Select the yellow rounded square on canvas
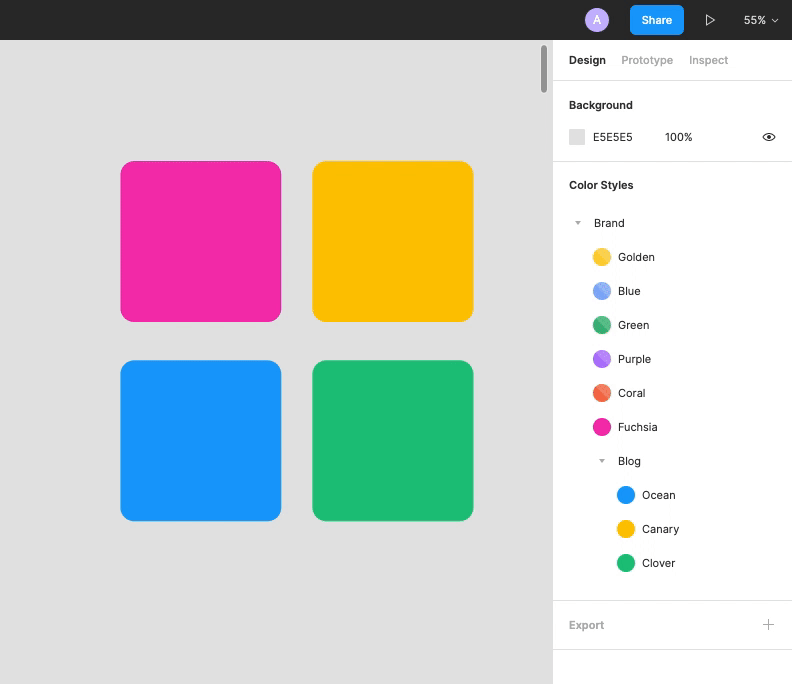Screen dimensions: 792x684 coord(392,241)
